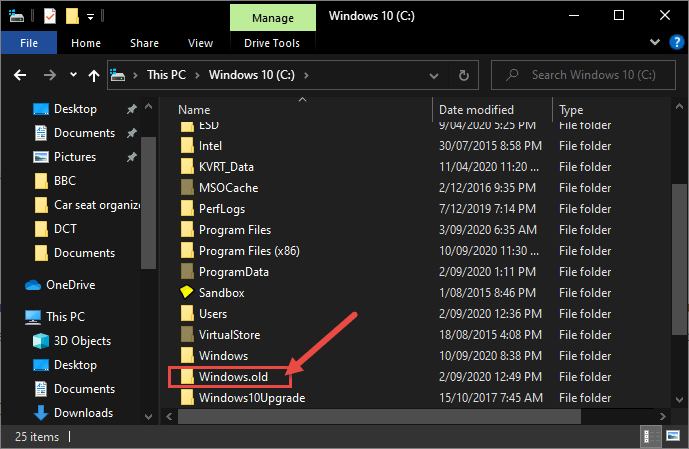689x449 pixels.
Task: Click New Folder icon in title bar
Action: [x=72, y=17]
